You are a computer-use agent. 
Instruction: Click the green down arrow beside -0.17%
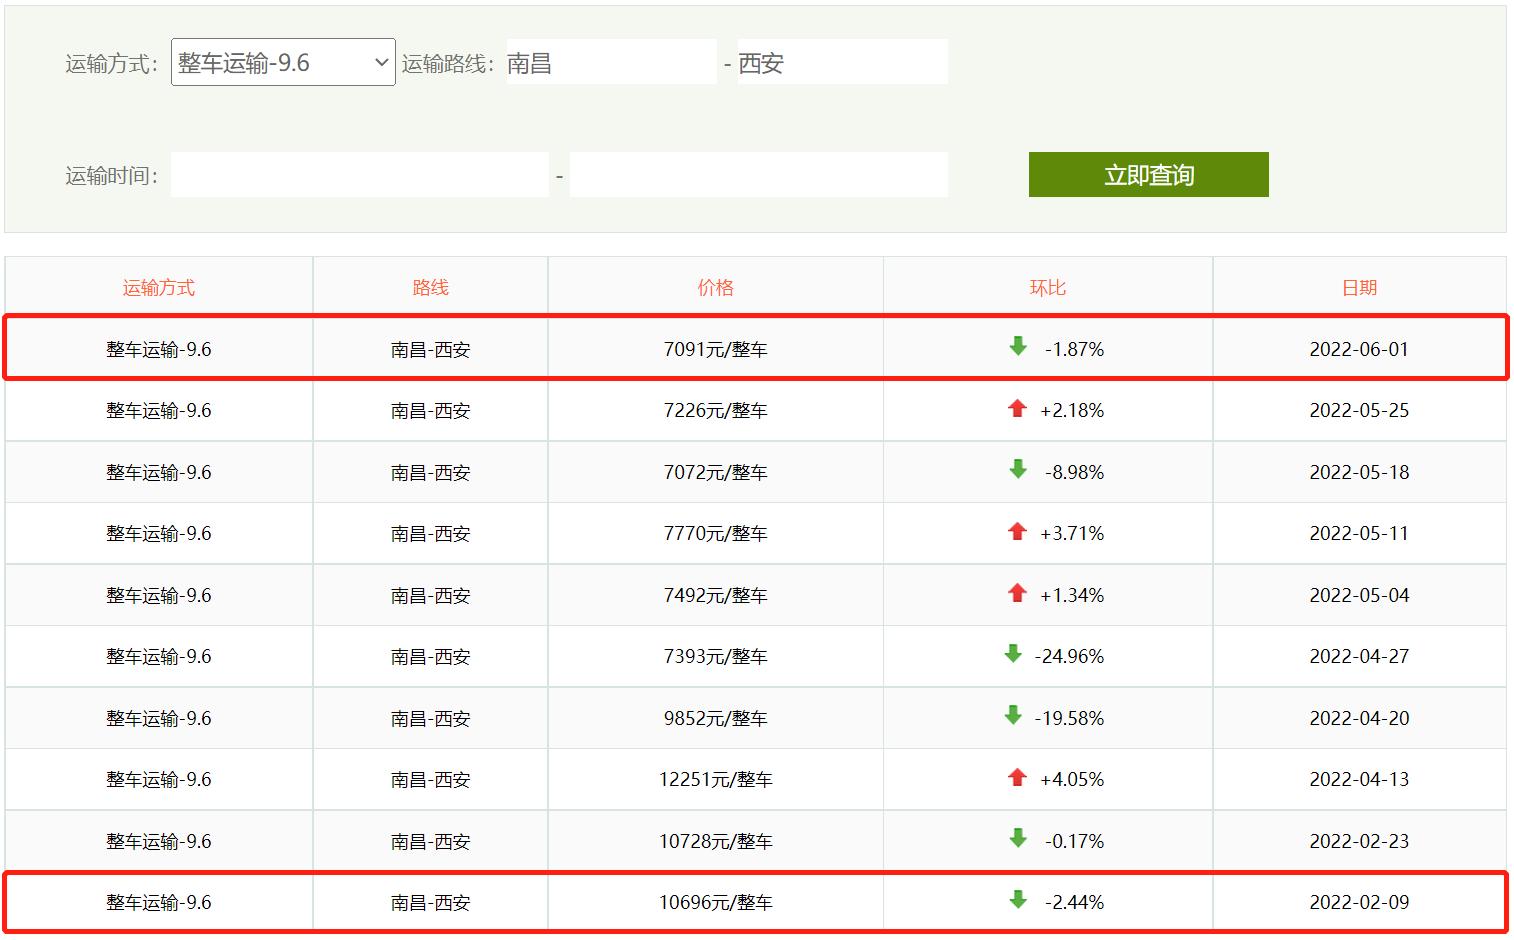click(1017, 840)
